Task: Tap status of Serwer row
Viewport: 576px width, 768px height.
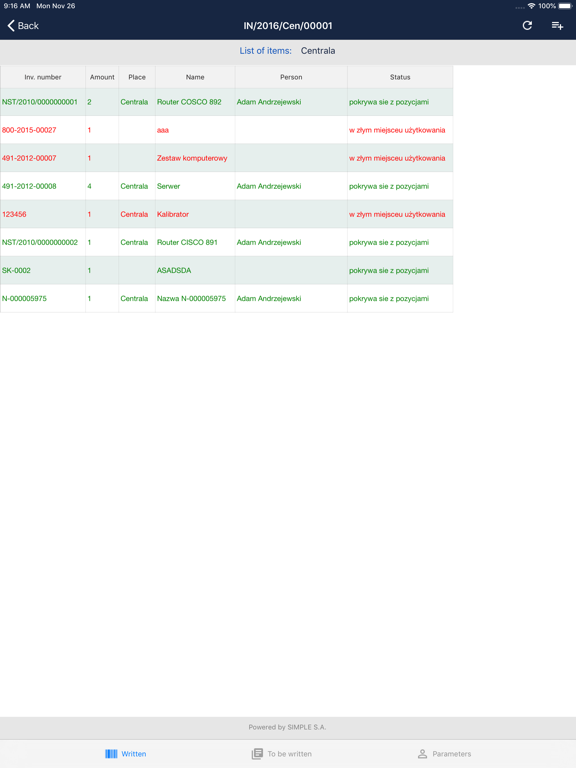Action: pos(389,186)
